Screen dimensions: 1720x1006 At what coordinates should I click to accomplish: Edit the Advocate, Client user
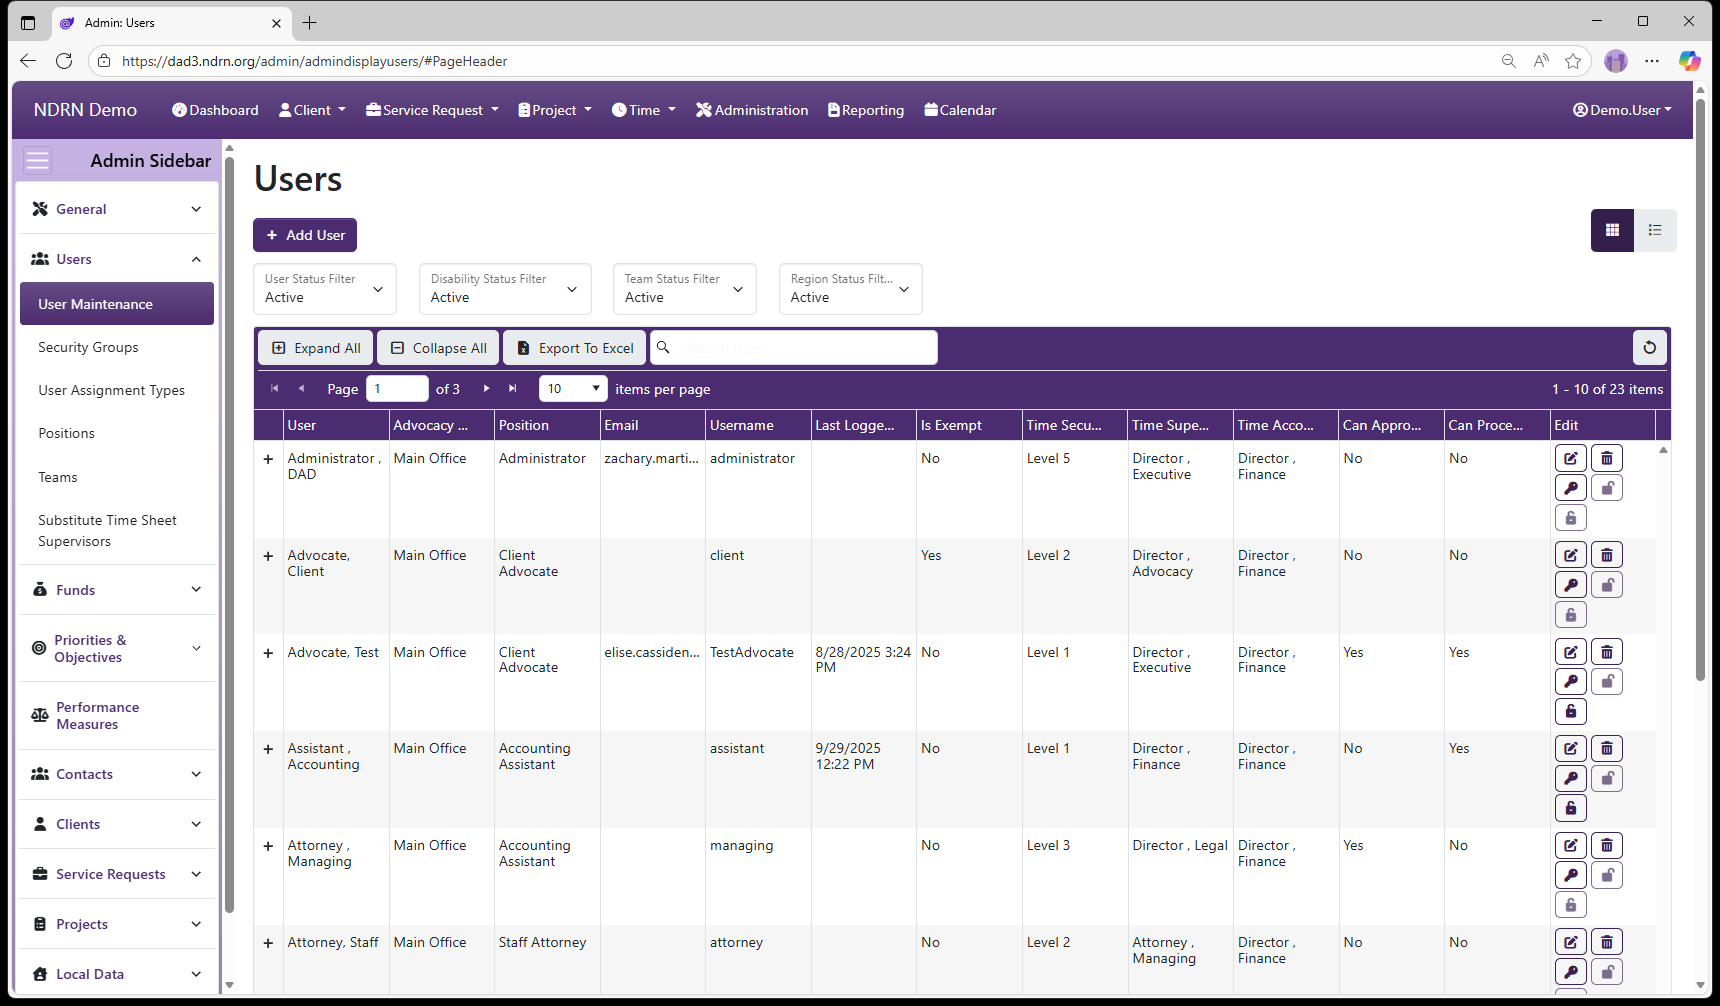(x=1571, y=555)
